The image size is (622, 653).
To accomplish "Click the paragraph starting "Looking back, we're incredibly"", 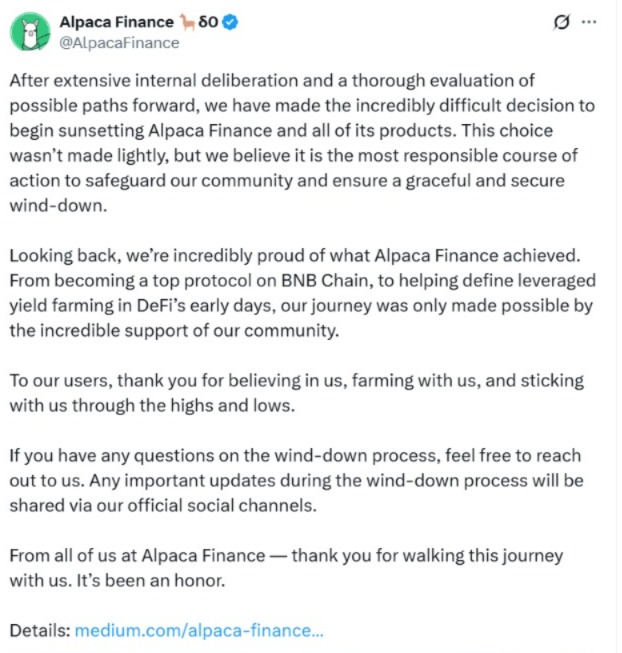I will coord(300,293).
